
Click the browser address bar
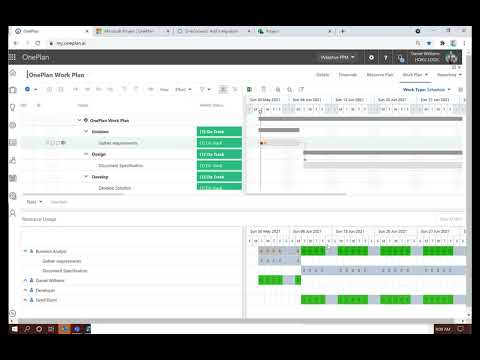pos(230,43)
